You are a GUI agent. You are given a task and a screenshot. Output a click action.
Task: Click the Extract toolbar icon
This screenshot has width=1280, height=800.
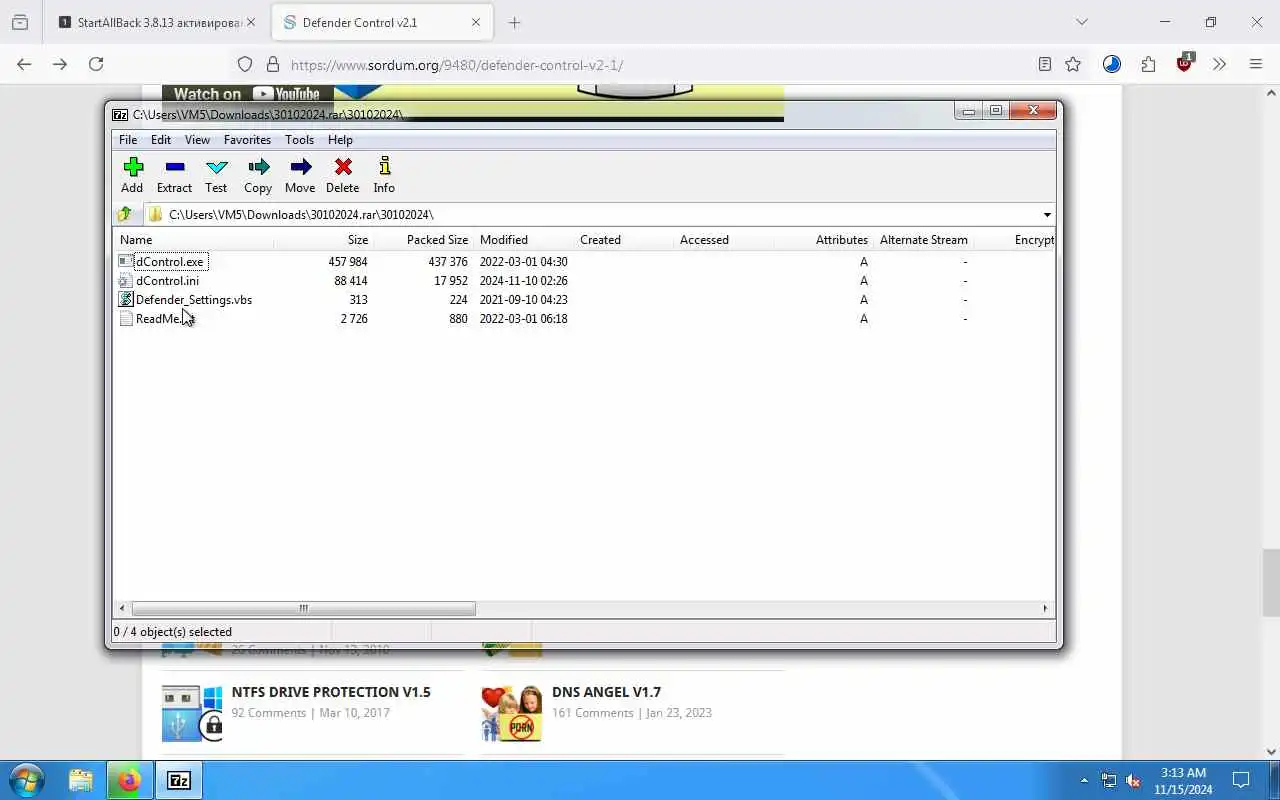pyautogui.click(x=174, y=175)
